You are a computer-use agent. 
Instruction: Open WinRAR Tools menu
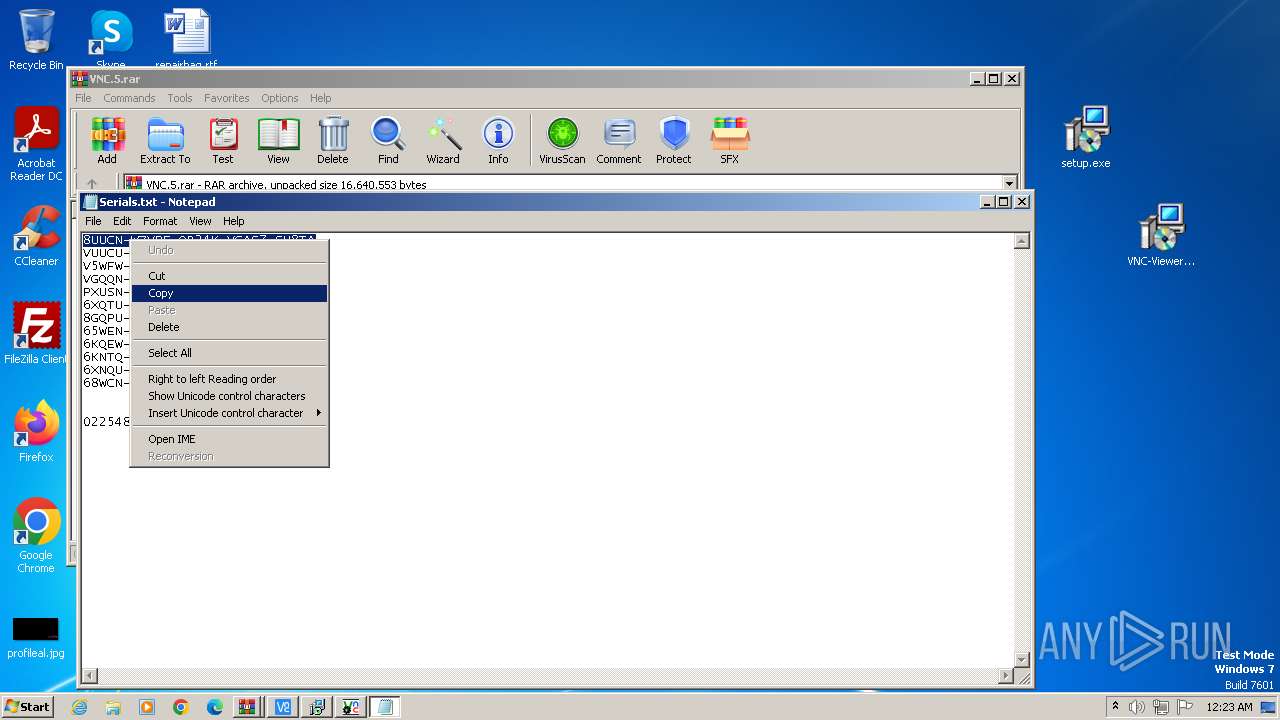[180, 98]
